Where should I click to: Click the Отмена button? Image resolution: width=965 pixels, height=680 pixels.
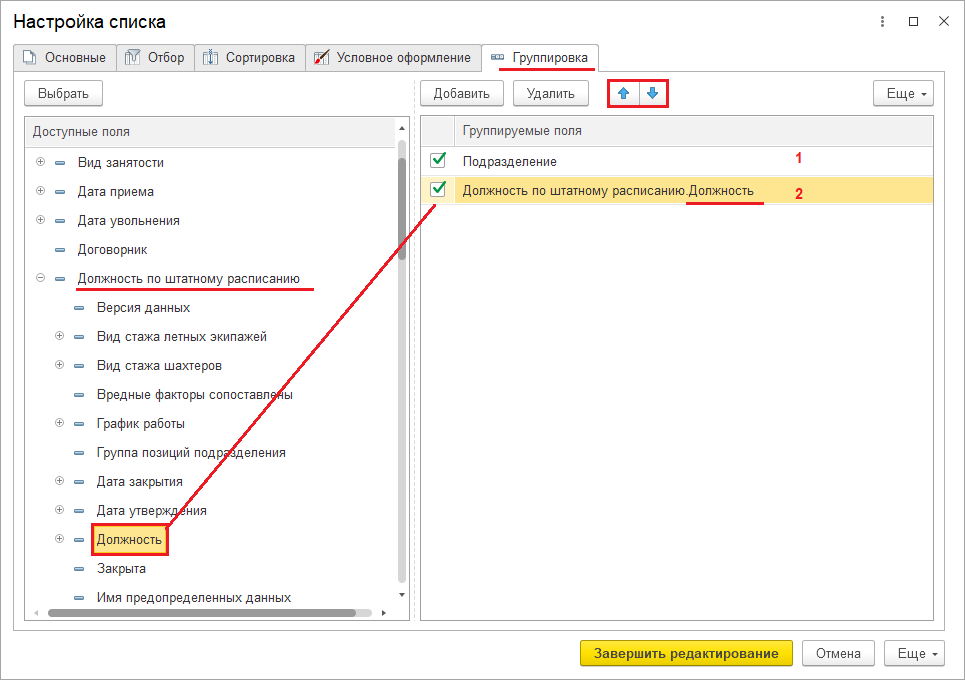tap(837, 653)
